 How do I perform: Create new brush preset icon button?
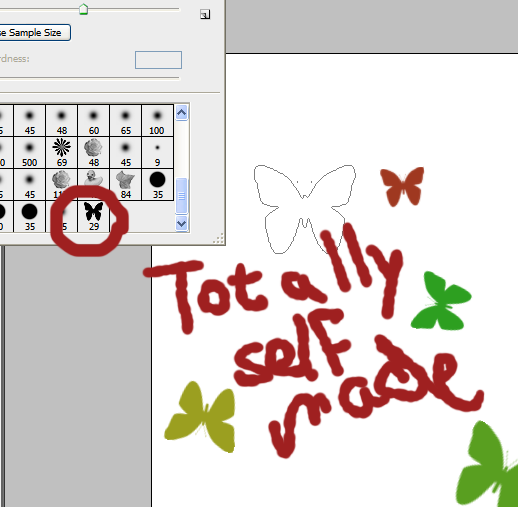[x=205, y=14]
